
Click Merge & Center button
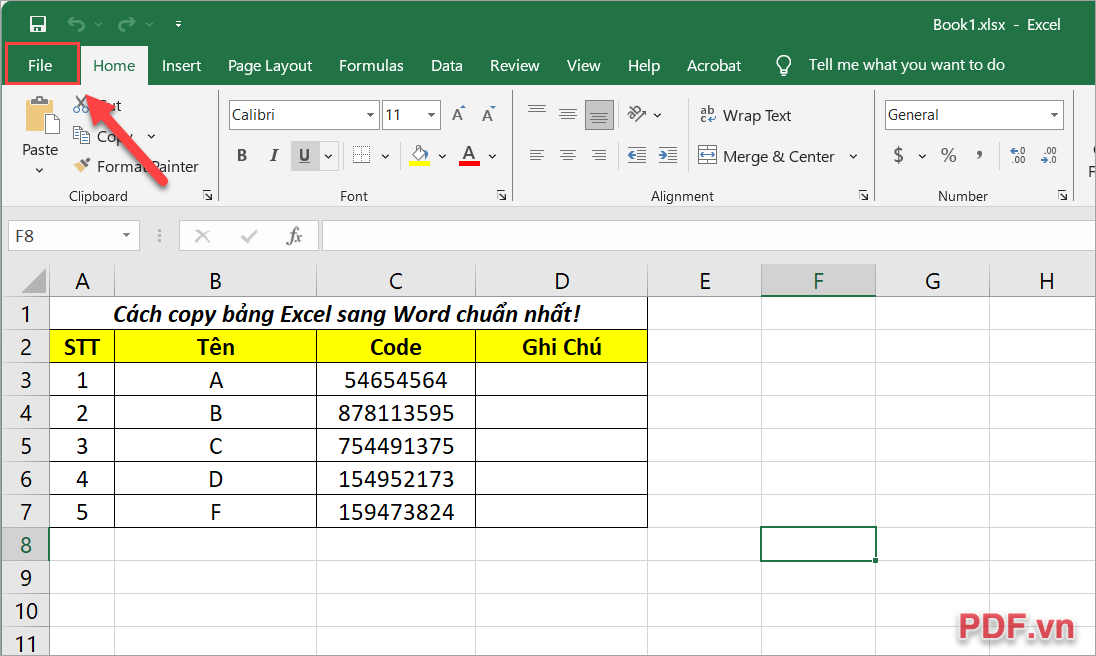pyautogui.click(x=766, y=156)
